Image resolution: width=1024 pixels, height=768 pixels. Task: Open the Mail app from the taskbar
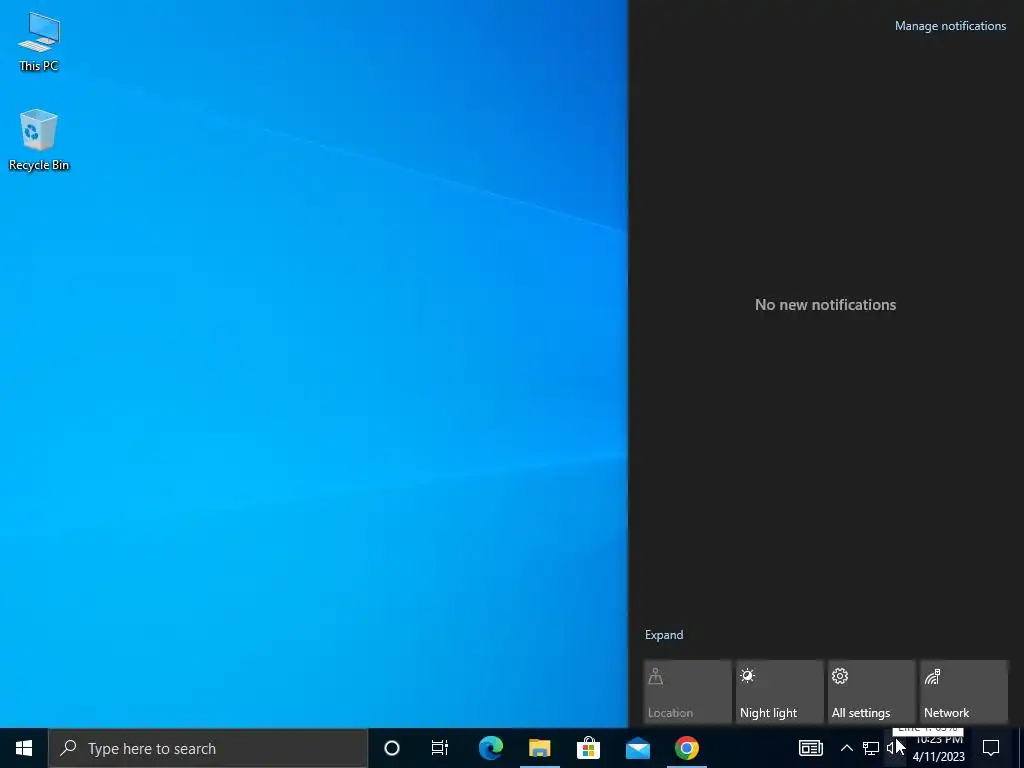click(637, 748)
